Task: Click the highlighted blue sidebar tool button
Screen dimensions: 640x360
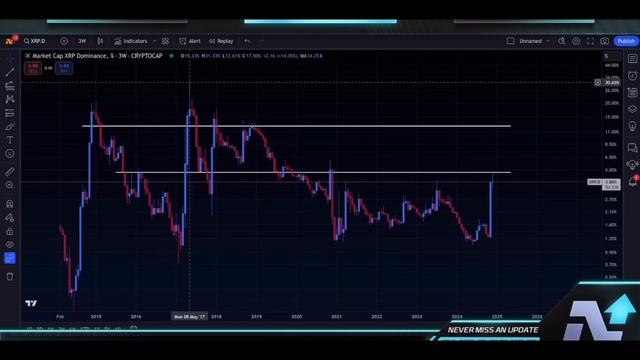Action: pos(10,258)
